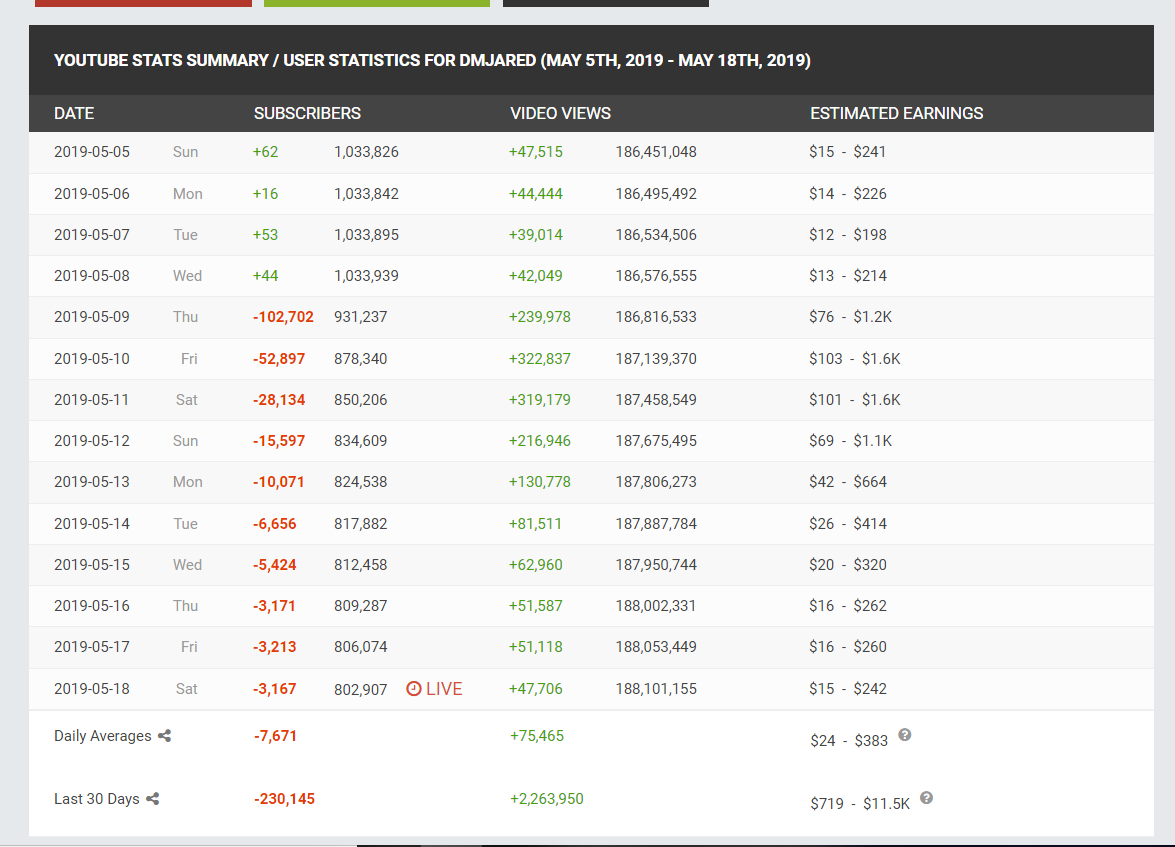Click the YouTube Stats Summary title text
The image size is (1175, 847).
[x=432, y=60]
